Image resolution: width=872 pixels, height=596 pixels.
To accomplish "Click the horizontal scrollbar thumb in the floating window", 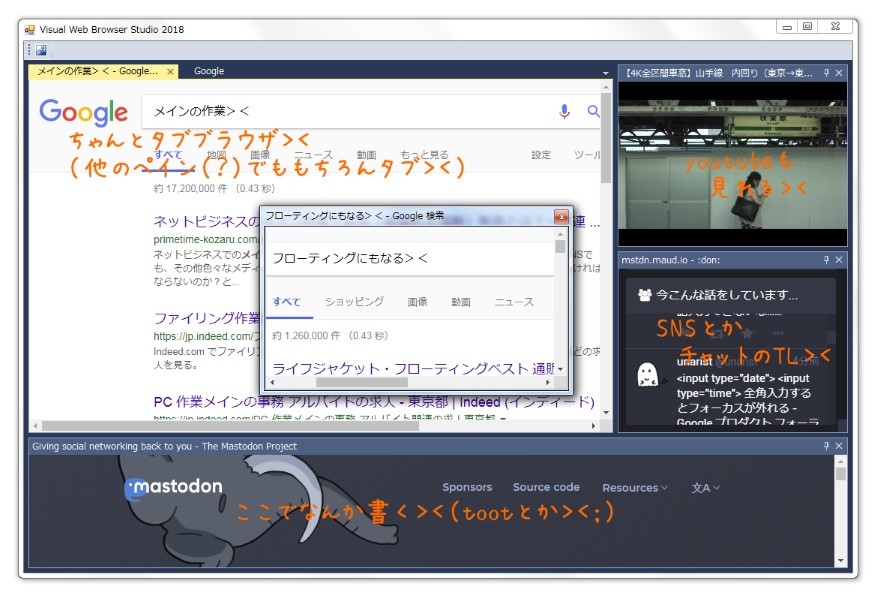I will pyautogui.click(x=362, y=383).
